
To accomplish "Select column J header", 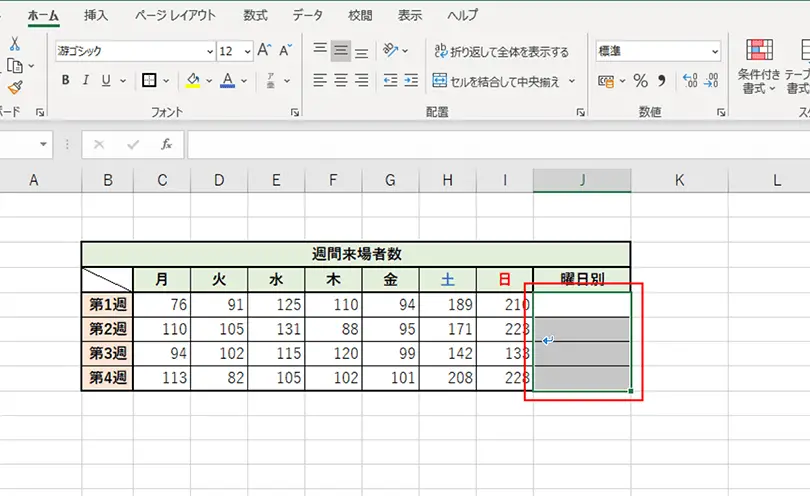I will (582, 180).
